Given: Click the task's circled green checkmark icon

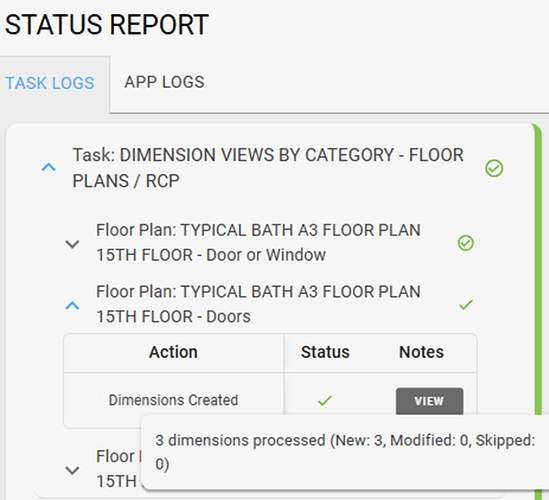Looking at the screenshot, I should [494, 168].
